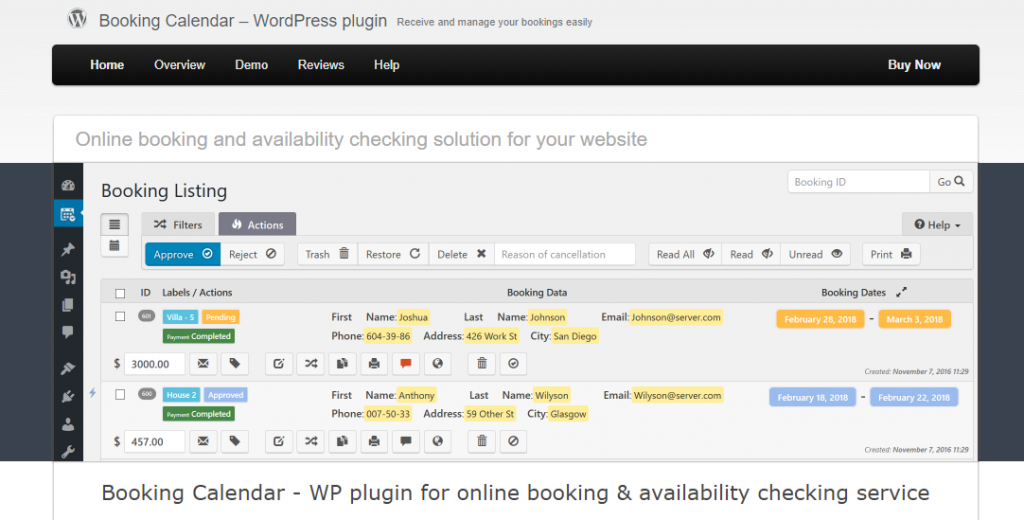
Task: Click lightning bolt beside booking 600
Action: pos(92,393)
